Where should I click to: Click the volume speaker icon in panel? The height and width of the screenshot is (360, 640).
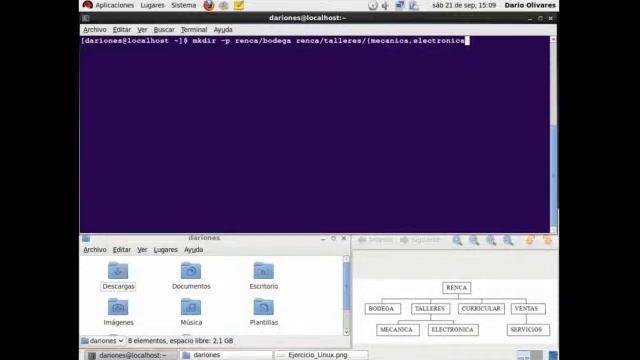385,5
